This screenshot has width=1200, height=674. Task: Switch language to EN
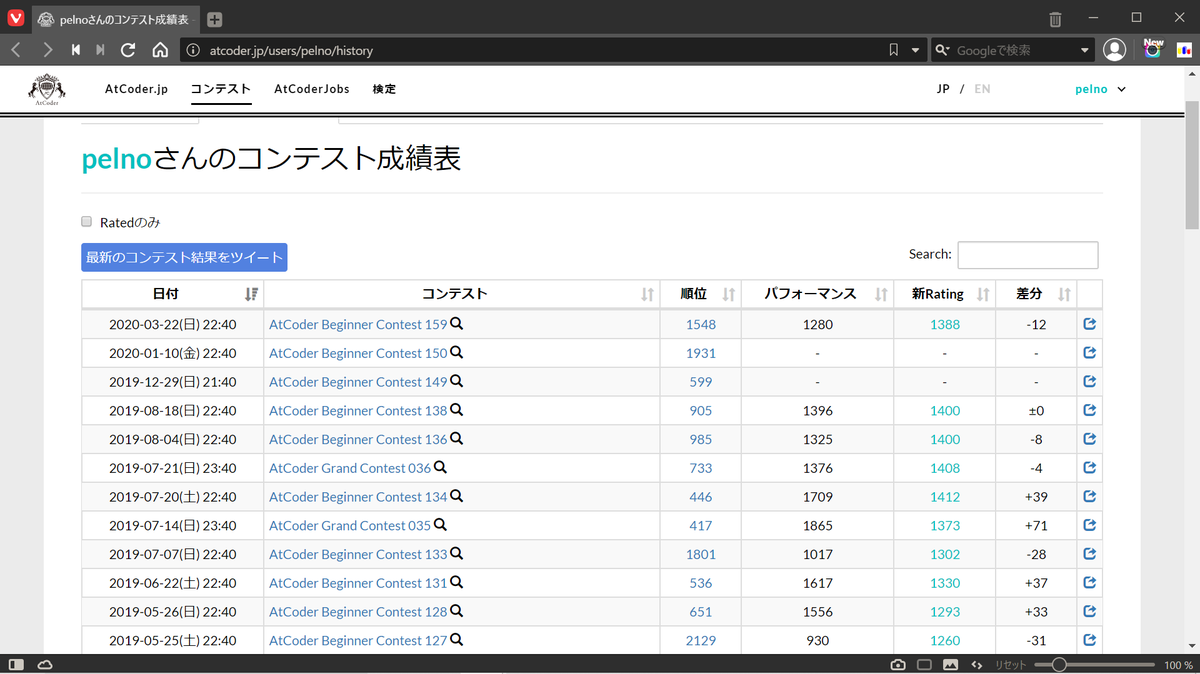coord(982,89)
